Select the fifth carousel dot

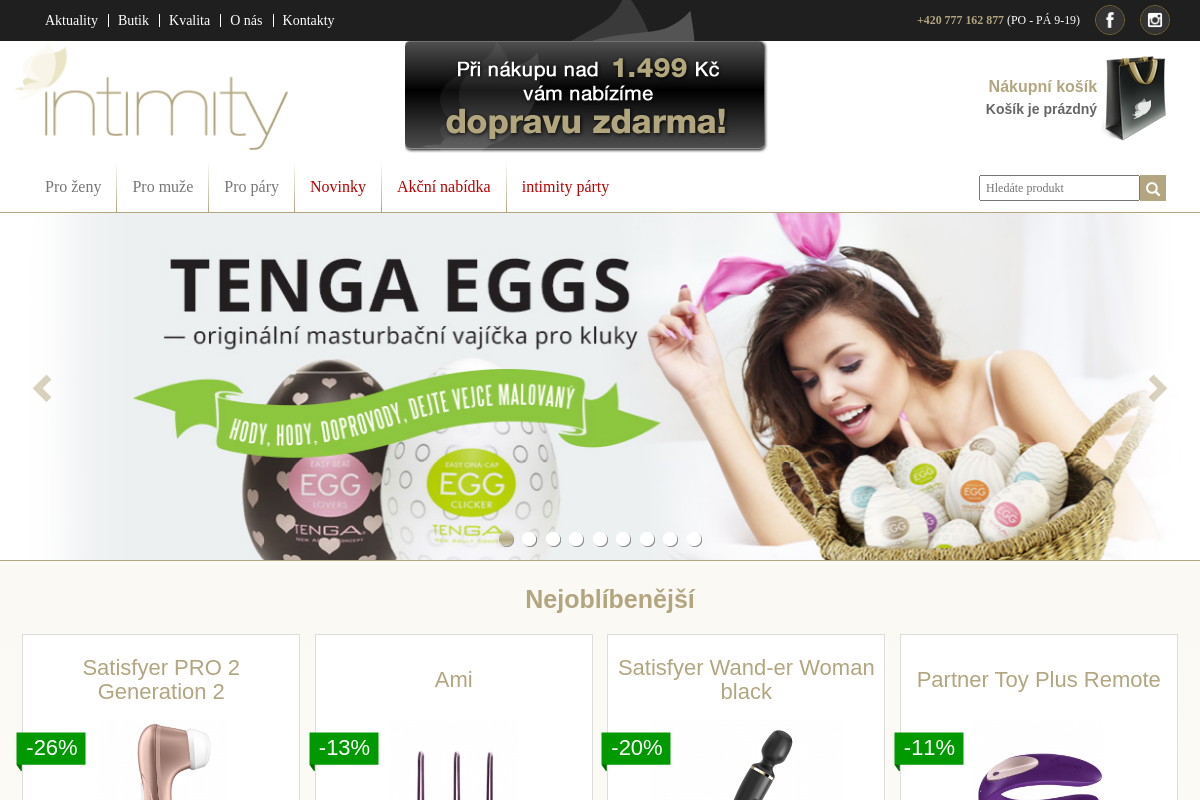[x=600, y=539]
